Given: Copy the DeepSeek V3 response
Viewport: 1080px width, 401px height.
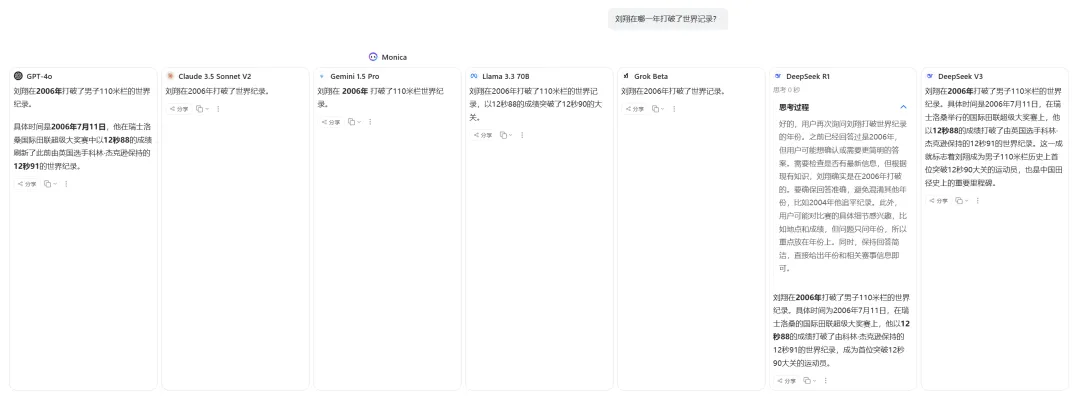Looking at the screenshot, I should coord(959,200).
